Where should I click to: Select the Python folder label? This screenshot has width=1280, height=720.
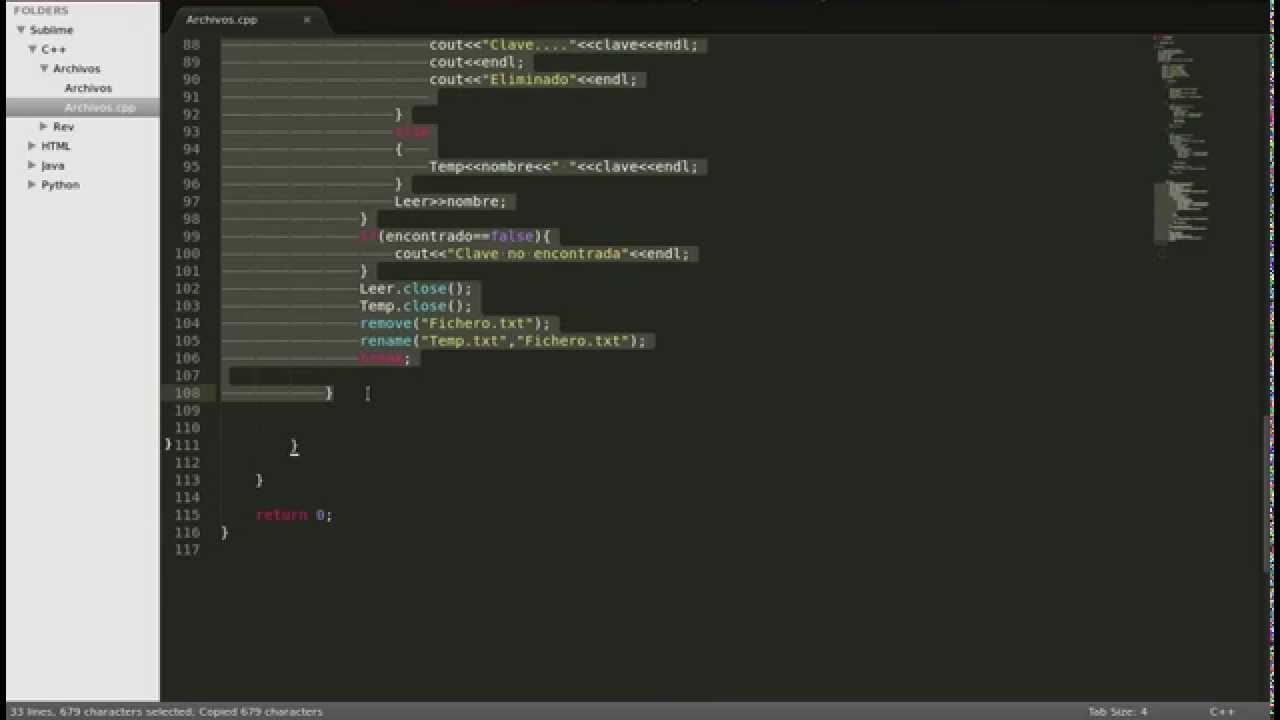click(x=60, y=185)
